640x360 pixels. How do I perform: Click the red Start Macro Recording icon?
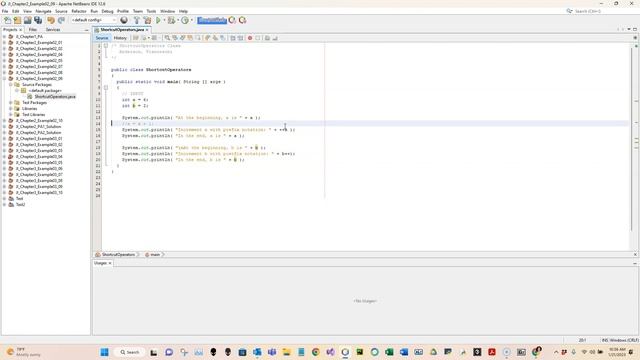point(250,38)
